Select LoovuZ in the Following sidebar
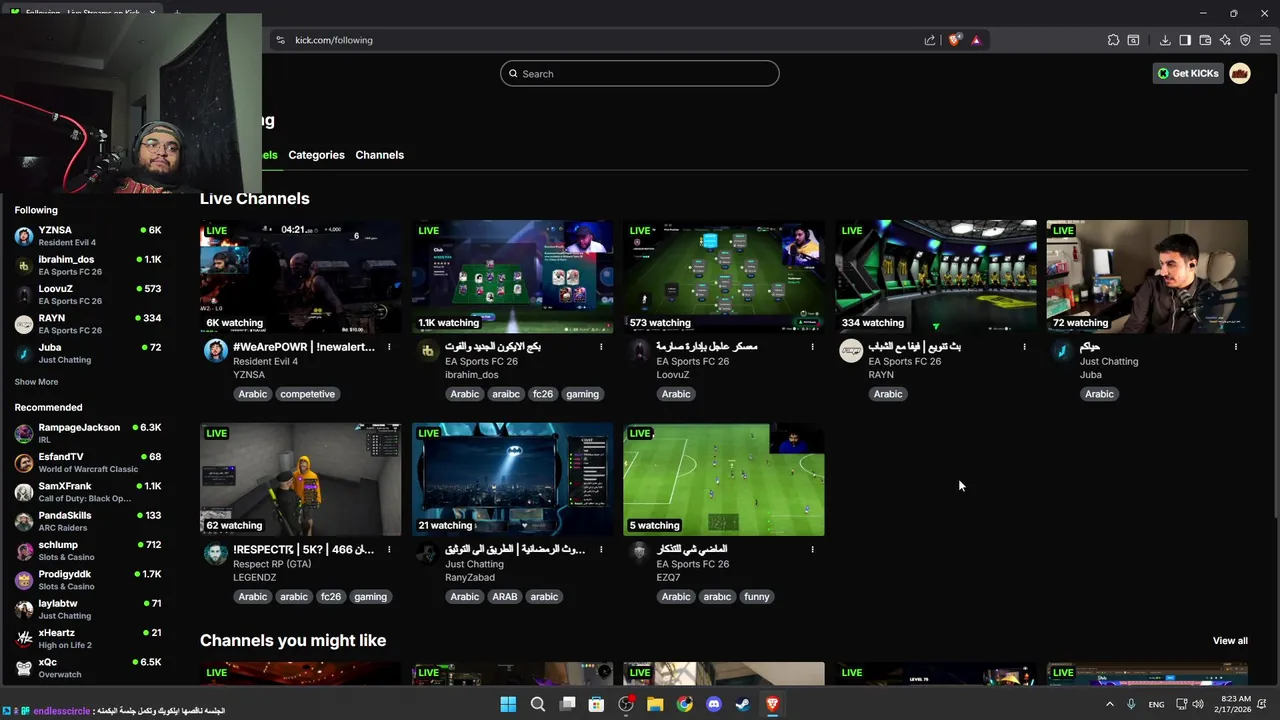 tap(88, 294)
